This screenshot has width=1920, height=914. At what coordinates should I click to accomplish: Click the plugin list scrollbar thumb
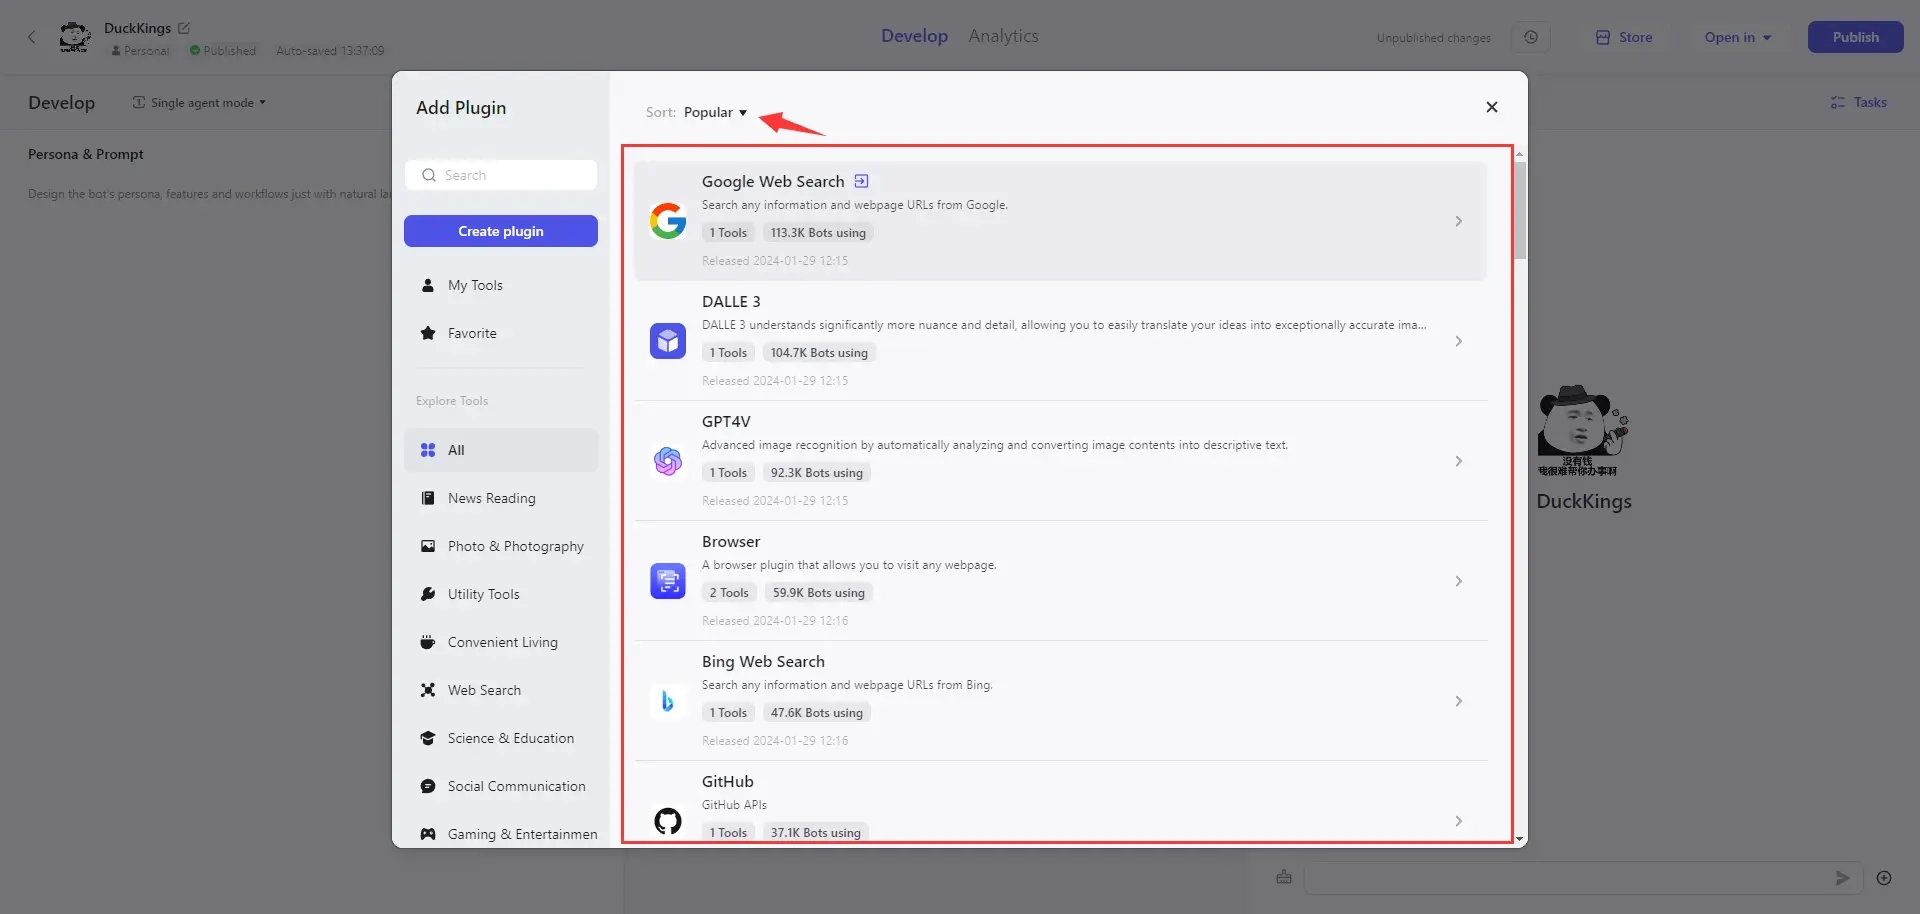pos(1520,210)
